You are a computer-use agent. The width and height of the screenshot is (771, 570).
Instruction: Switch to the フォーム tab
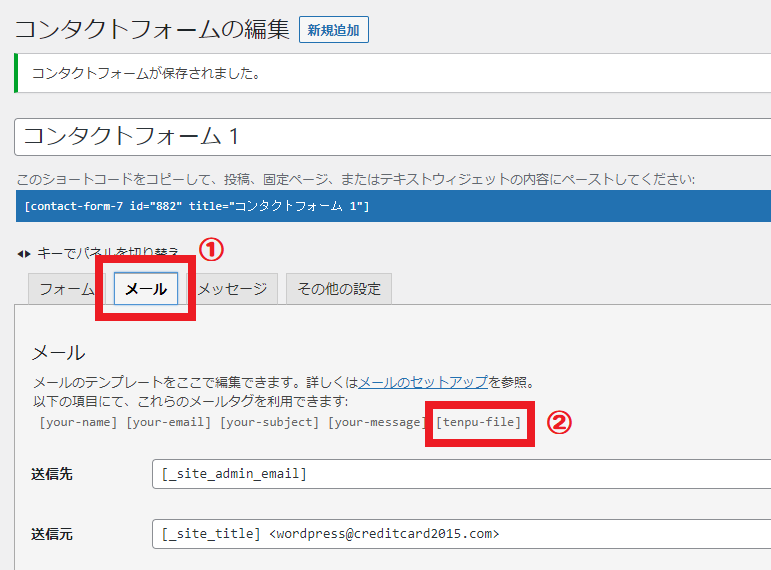point(66,289)
